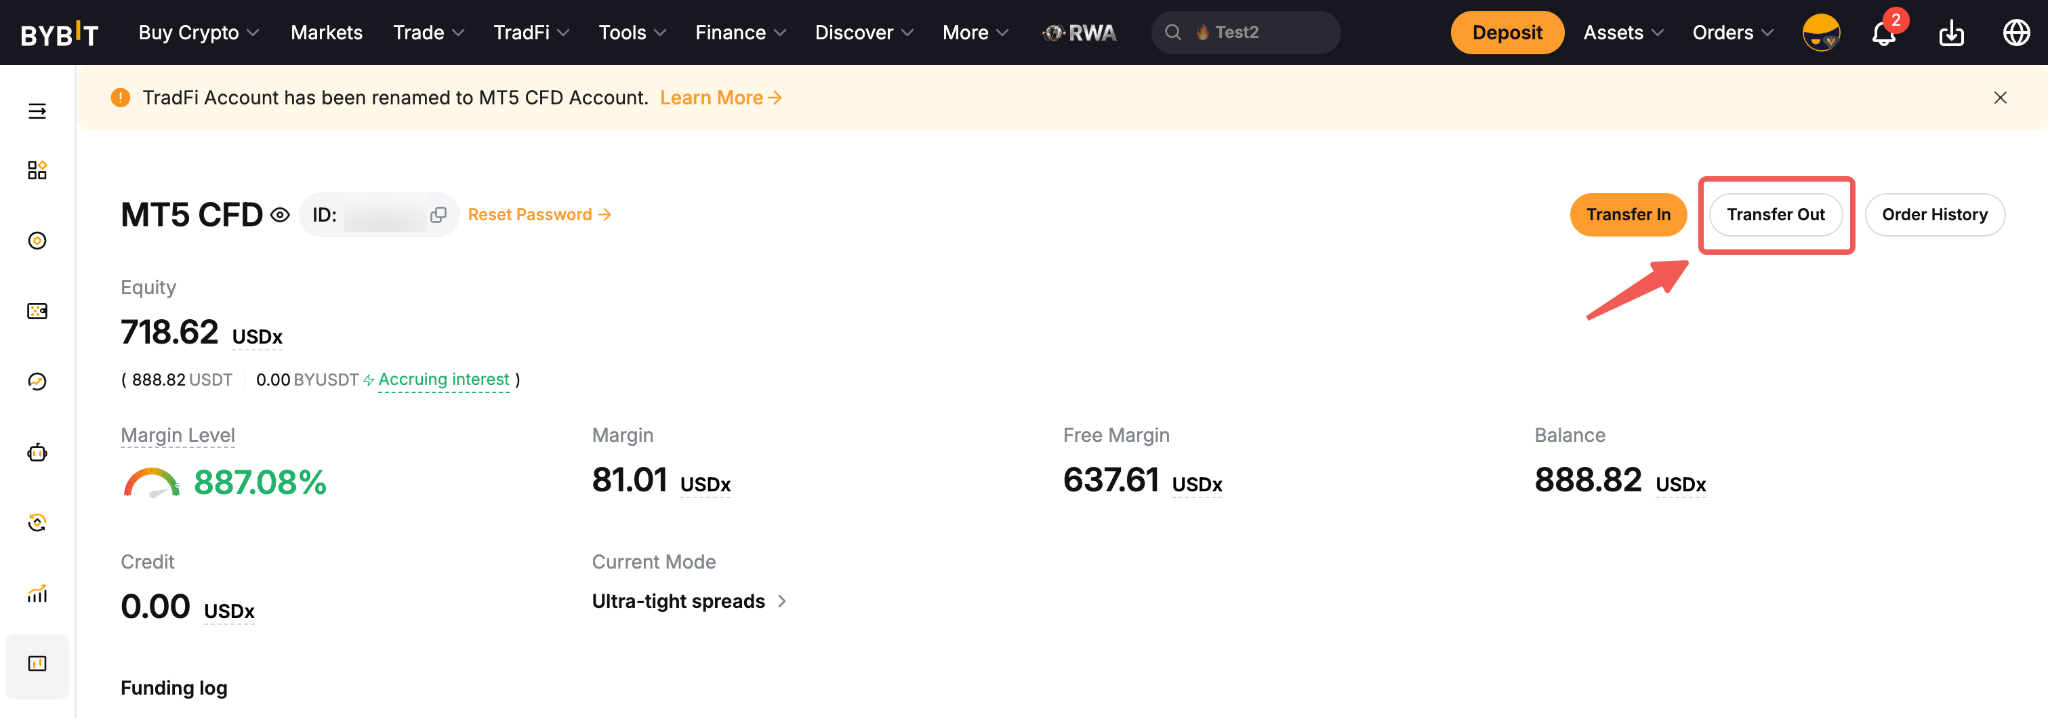Click the Margin Level label
Viewport: 2048px width, 718px height.
coord(178,436)
